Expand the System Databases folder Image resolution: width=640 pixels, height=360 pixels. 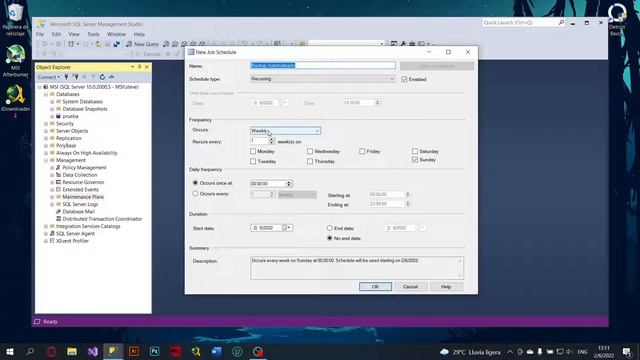(x=52, y=102)
